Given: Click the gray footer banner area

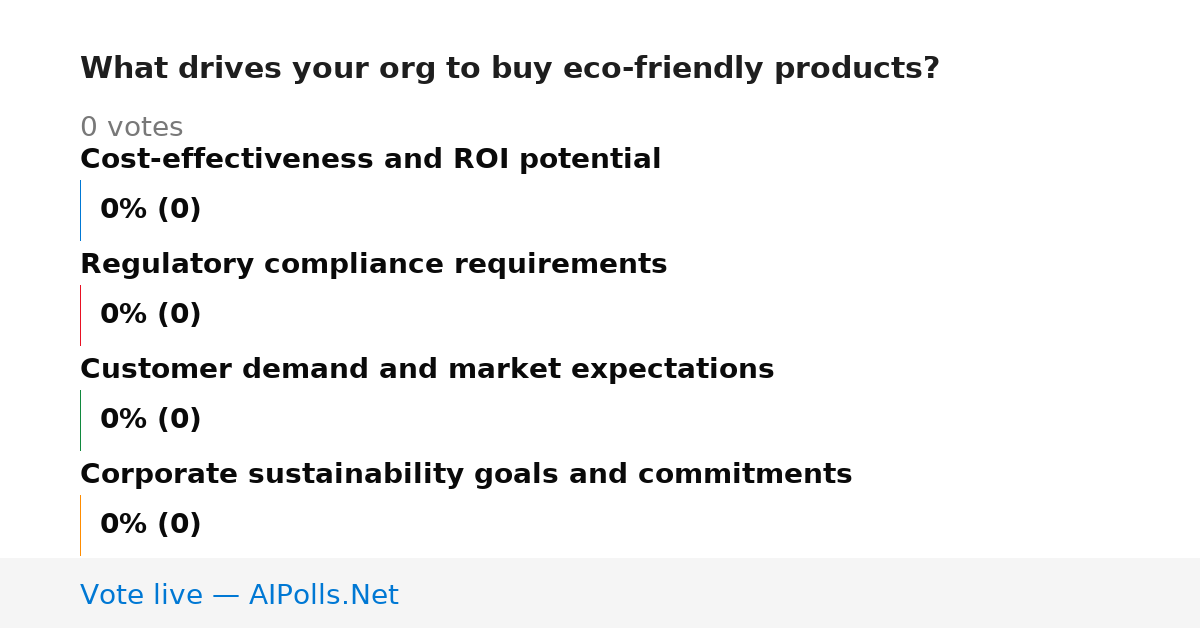Looking at the screenshot, I should [x=600, y=593].
